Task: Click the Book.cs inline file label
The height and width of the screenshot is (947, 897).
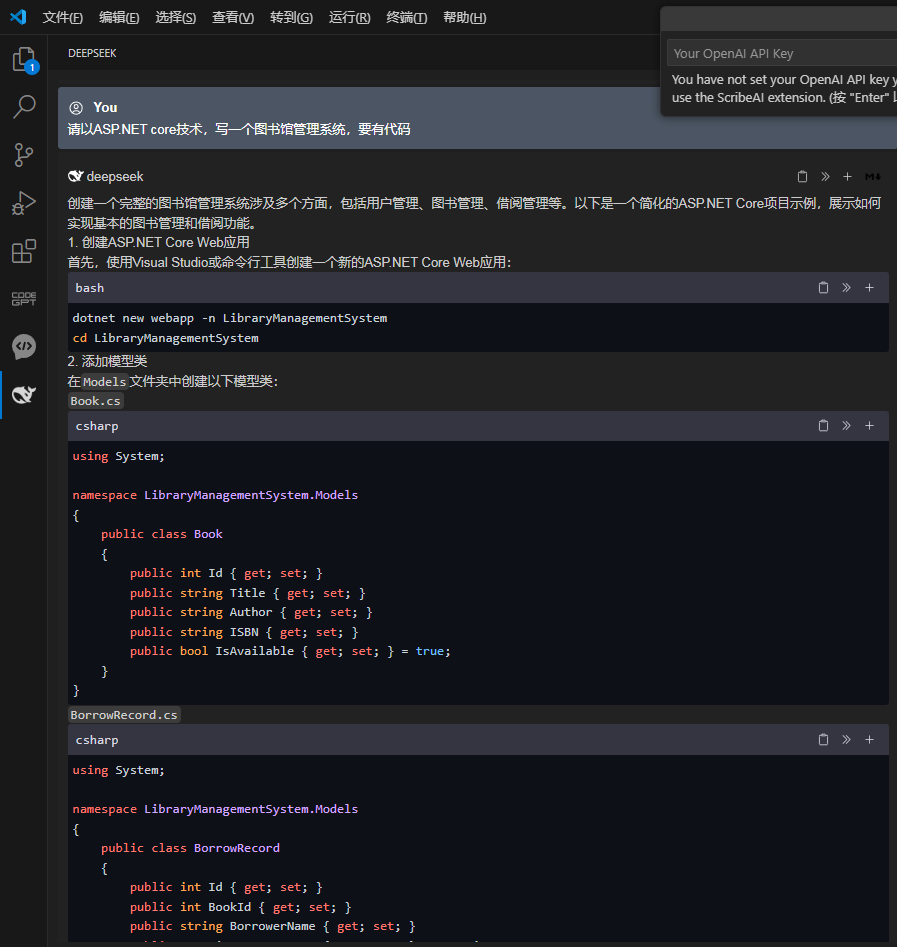Action: pos(95,401)
